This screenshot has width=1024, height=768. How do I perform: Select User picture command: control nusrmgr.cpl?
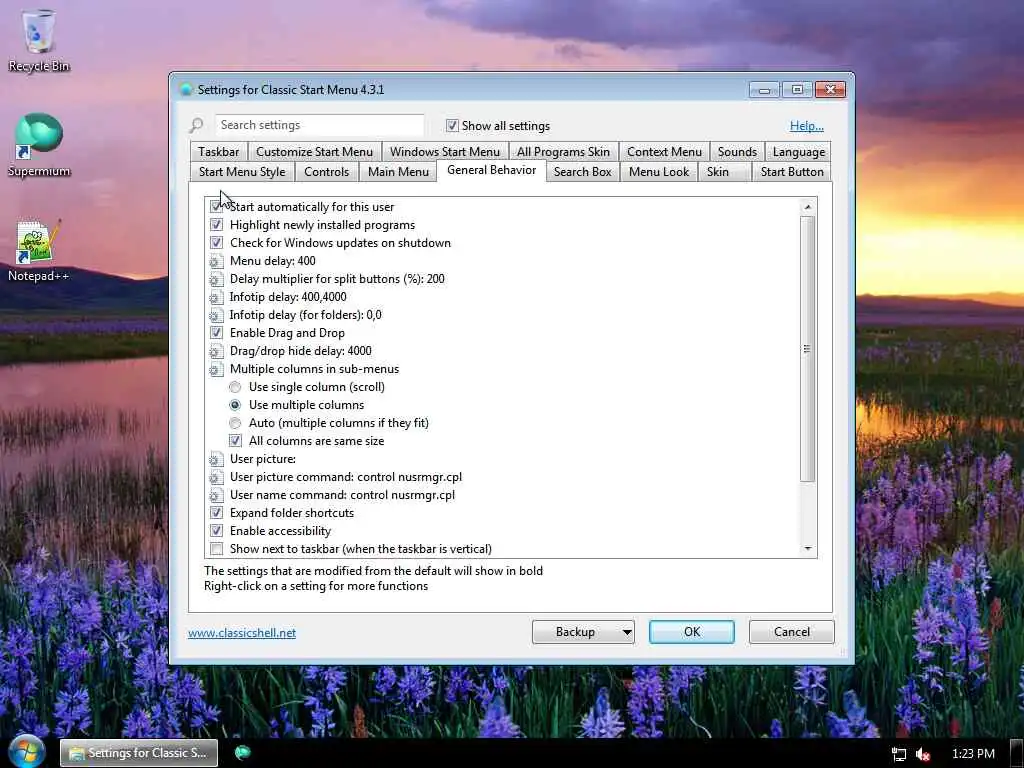(345, 477)
